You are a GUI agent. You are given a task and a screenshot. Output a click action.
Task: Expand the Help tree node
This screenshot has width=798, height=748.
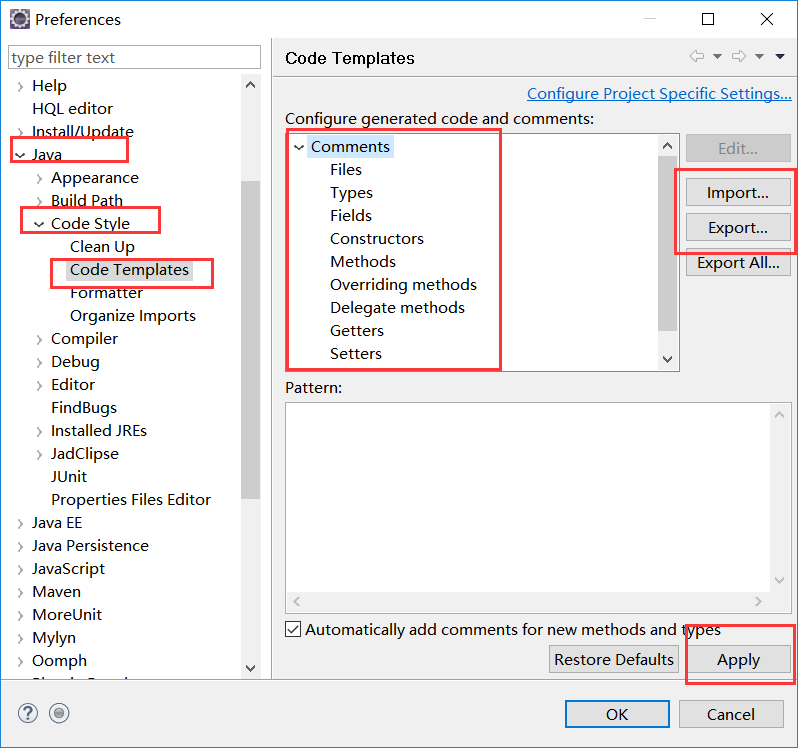point(20,87)
